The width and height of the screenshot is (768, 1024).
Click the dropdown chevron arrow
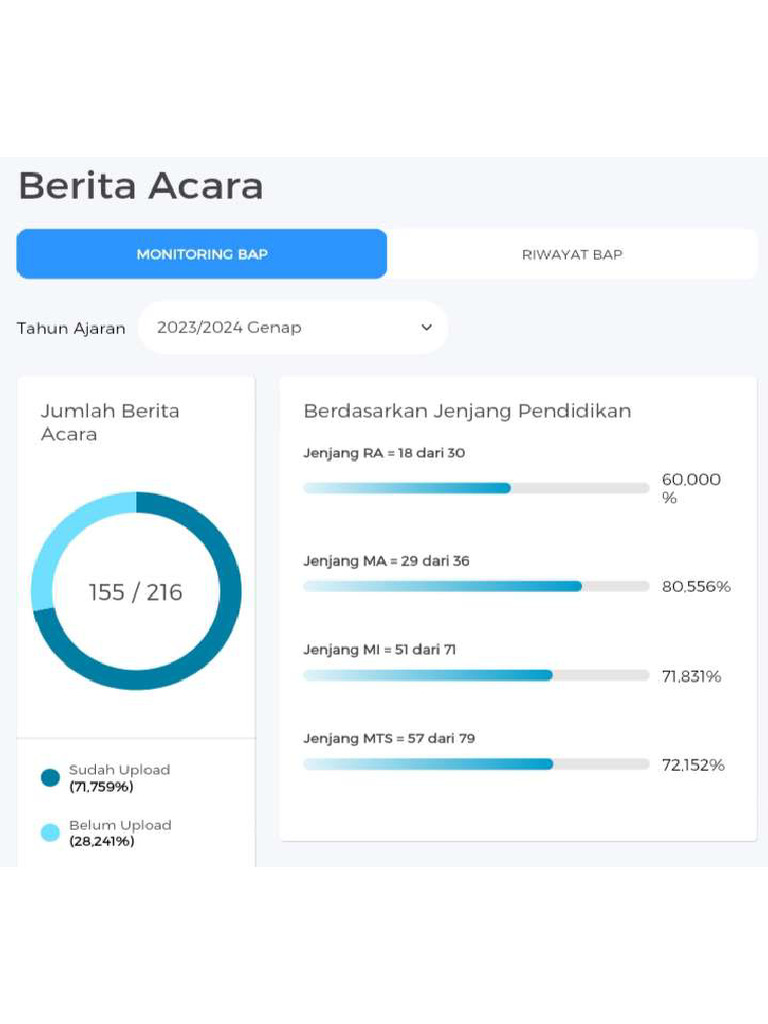coord(427,327)
